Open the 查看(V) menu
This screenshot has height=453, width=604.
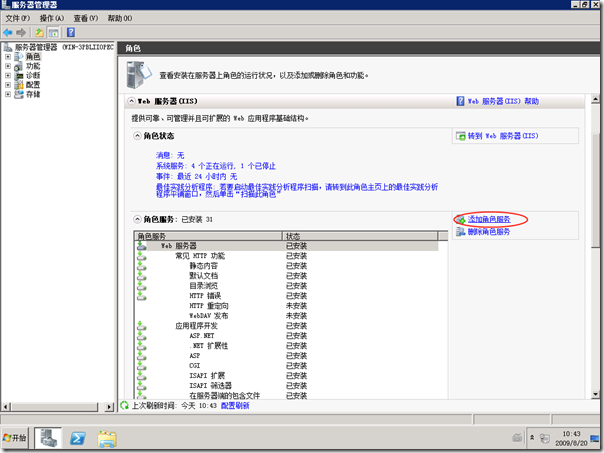click(x=86, y=18)
